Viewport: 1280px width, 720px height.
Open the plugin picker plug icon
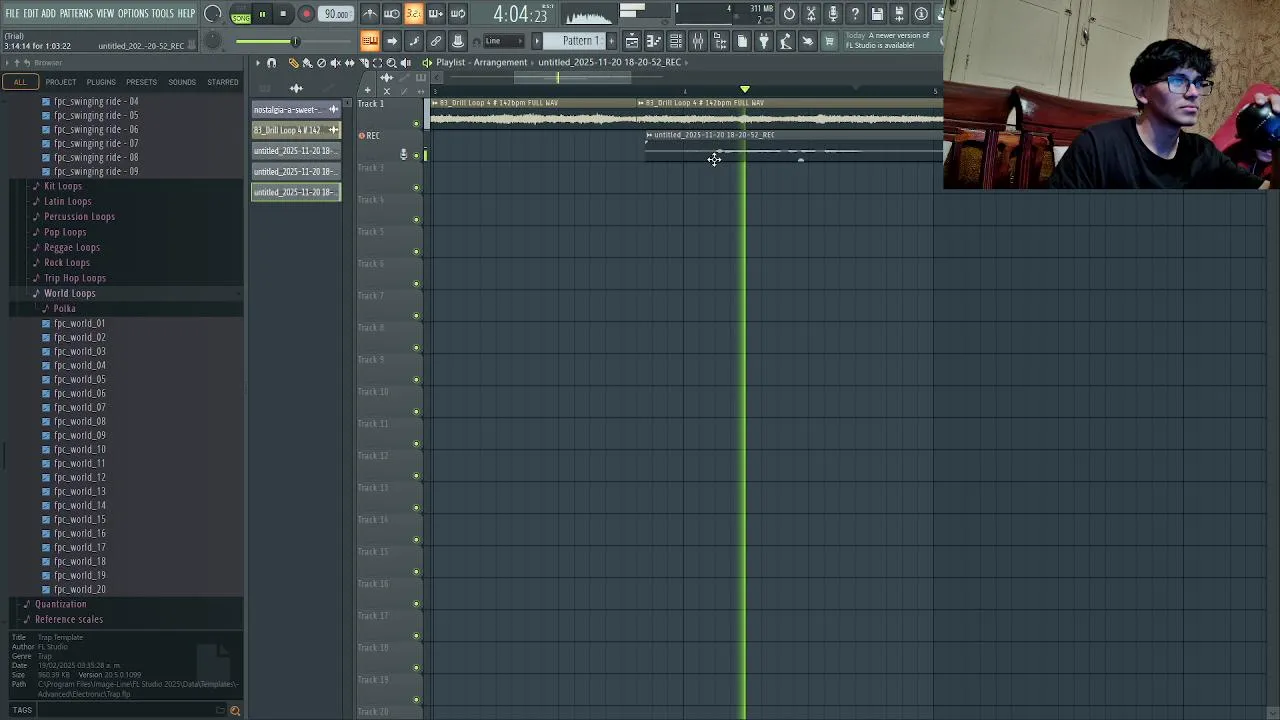(x=764, y=41)
